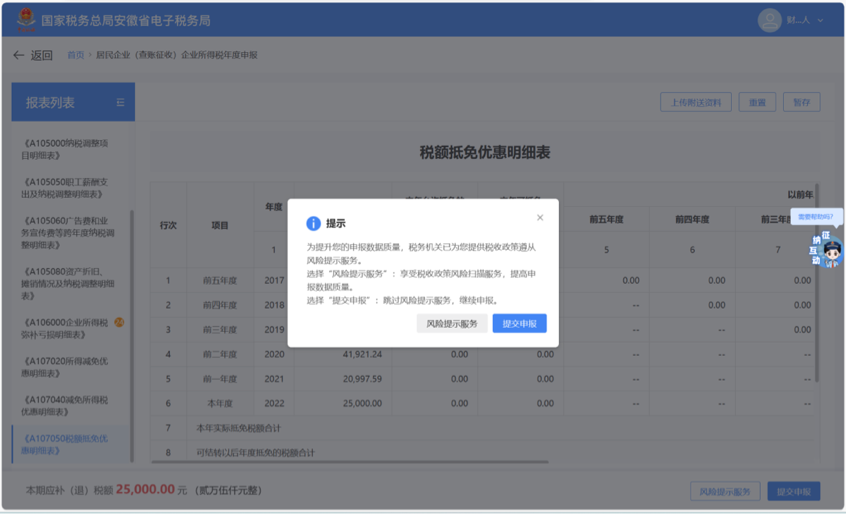Click year 2017 in row 1
This screenshot has height=514, width=846.
point(274,280)
